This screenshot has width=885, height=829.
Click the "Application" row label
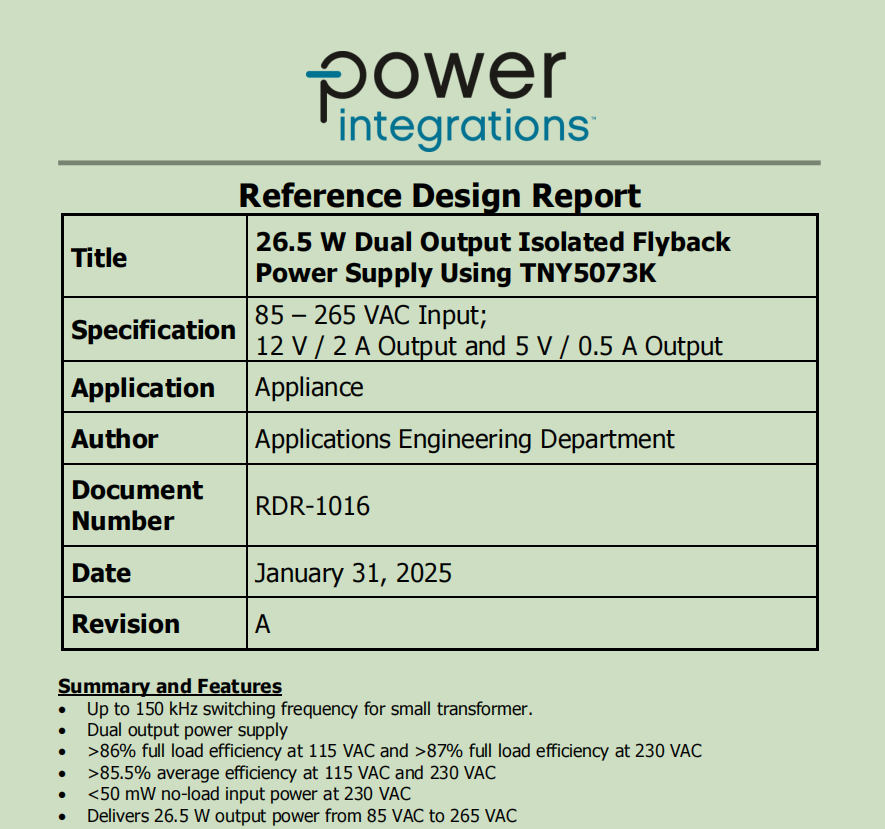click(143, 388)
